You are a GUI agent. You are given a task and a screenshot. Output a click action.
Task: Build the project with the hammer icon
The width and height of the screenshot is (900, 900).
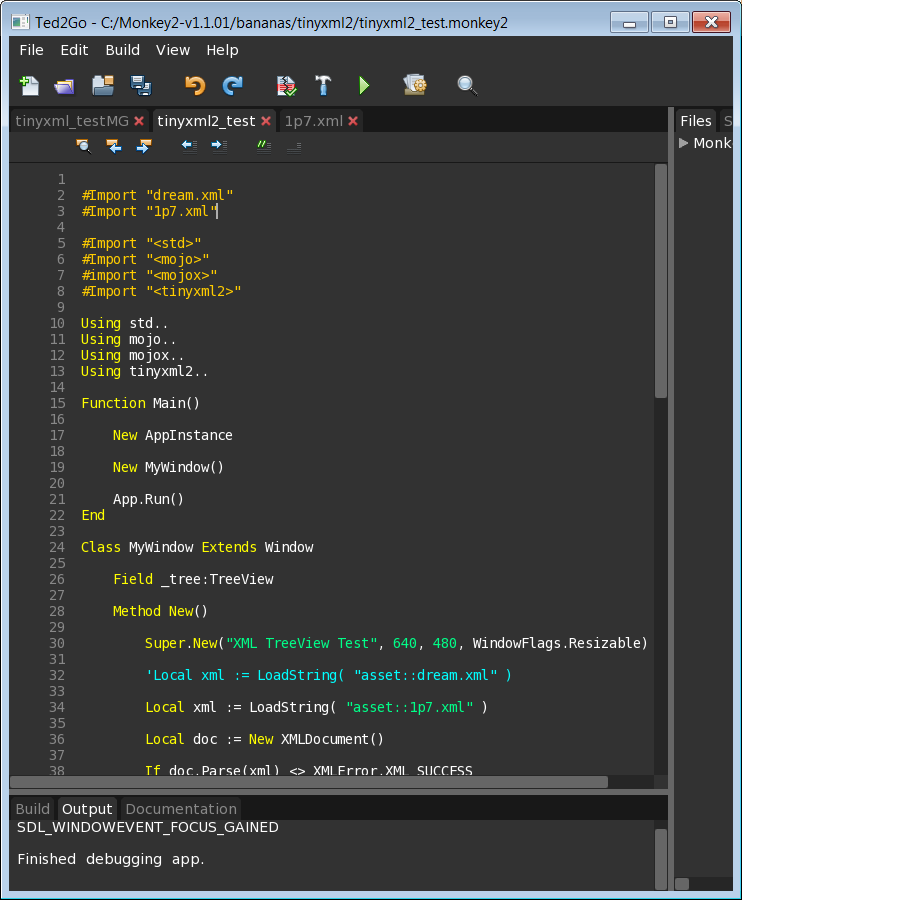pyautogui.click(x=324, y=86)
